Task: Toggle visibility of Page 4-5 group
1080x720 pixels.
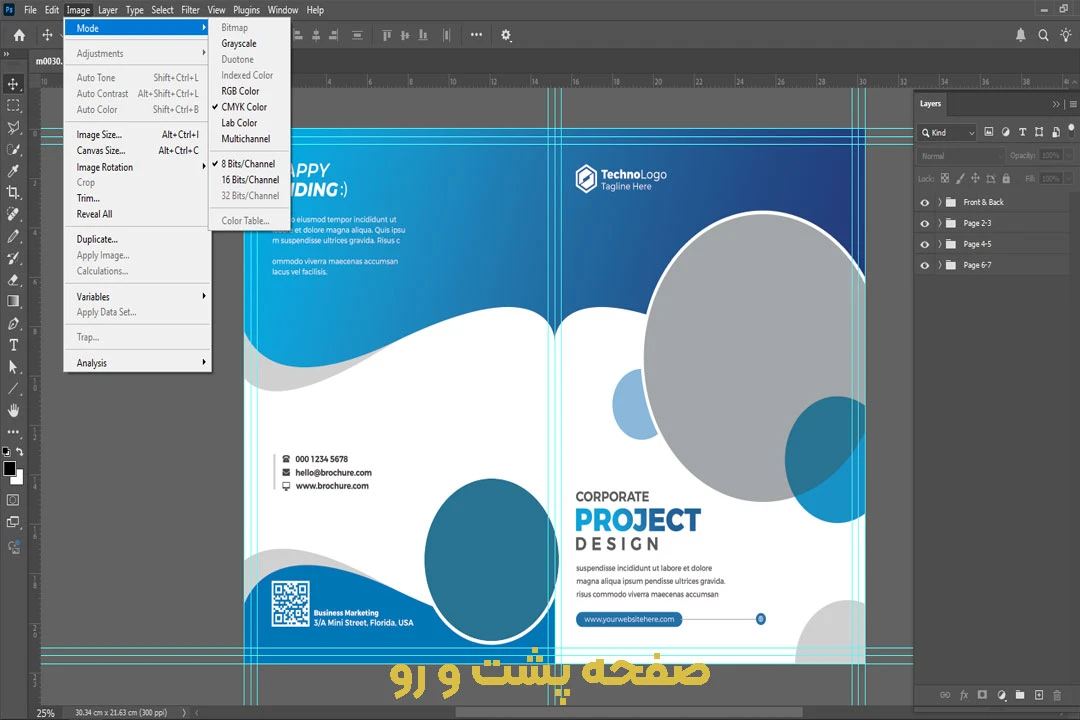Action: (924, 244)
